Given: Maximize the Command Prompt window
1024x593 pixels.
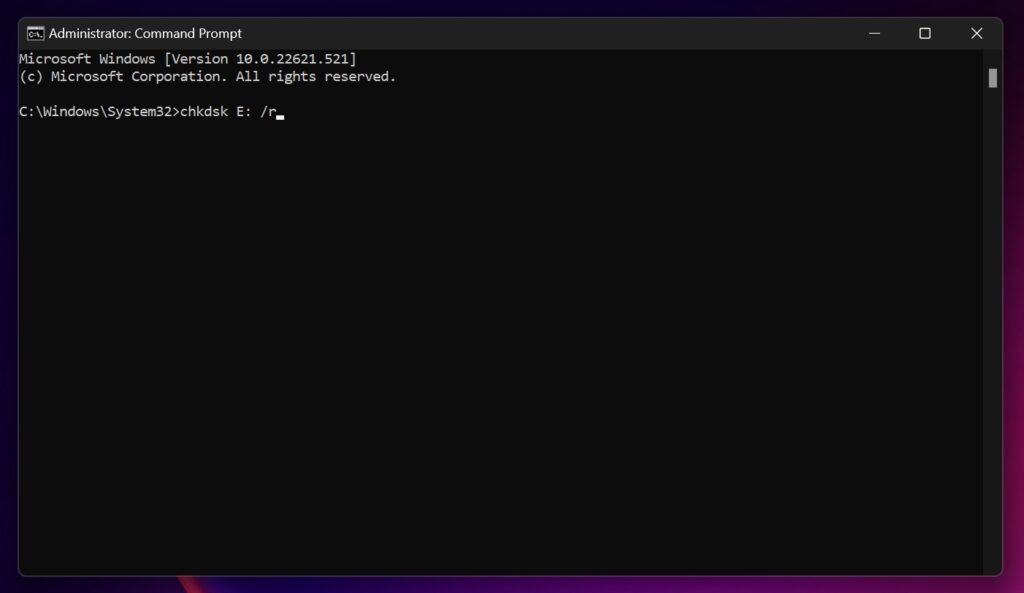Looking at the screenshot, I should [925, 33].
